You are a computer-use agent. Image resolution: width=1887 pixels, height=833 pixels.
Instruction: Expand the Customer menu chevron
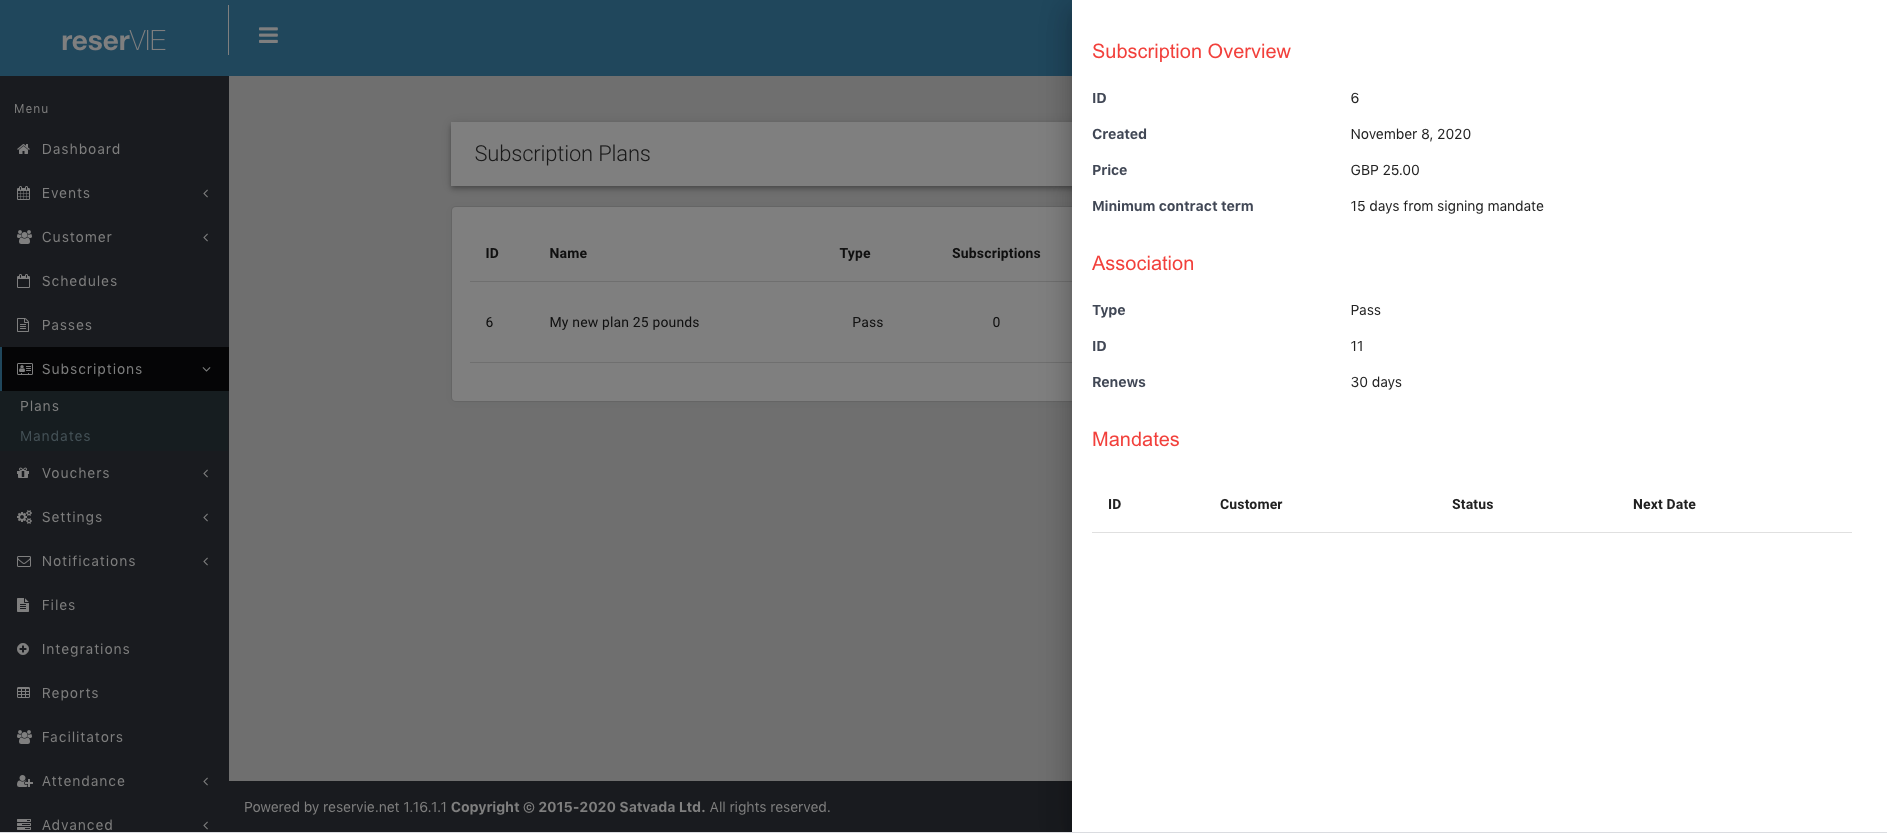click(206, 237)
